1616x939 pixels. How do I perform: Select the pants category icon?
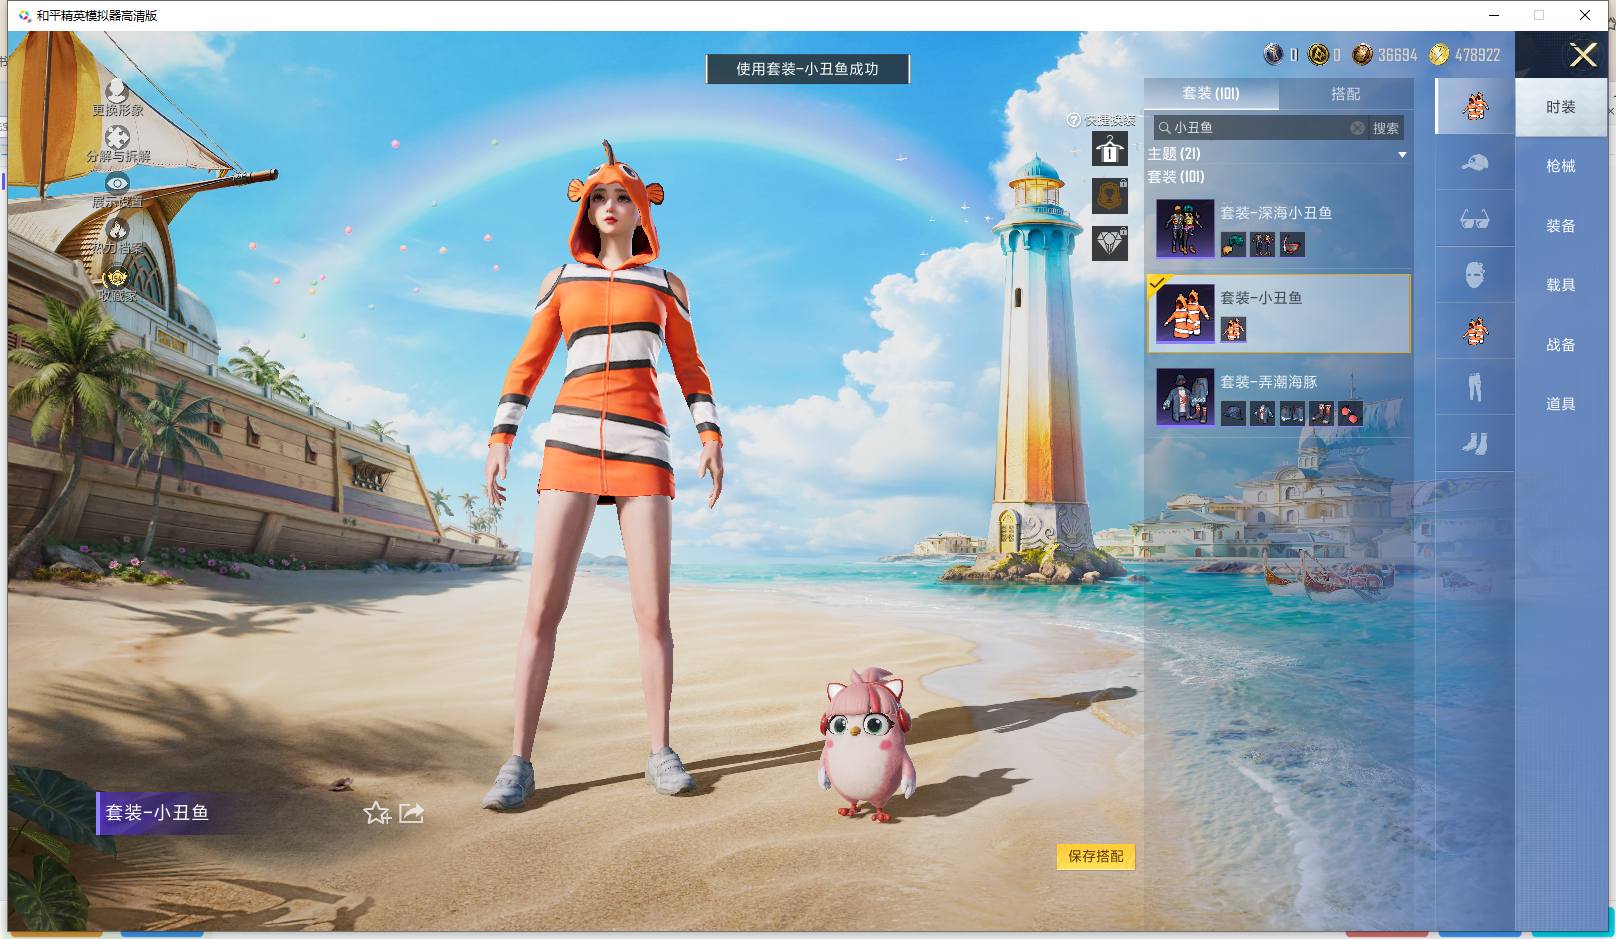pos(1474,386)
